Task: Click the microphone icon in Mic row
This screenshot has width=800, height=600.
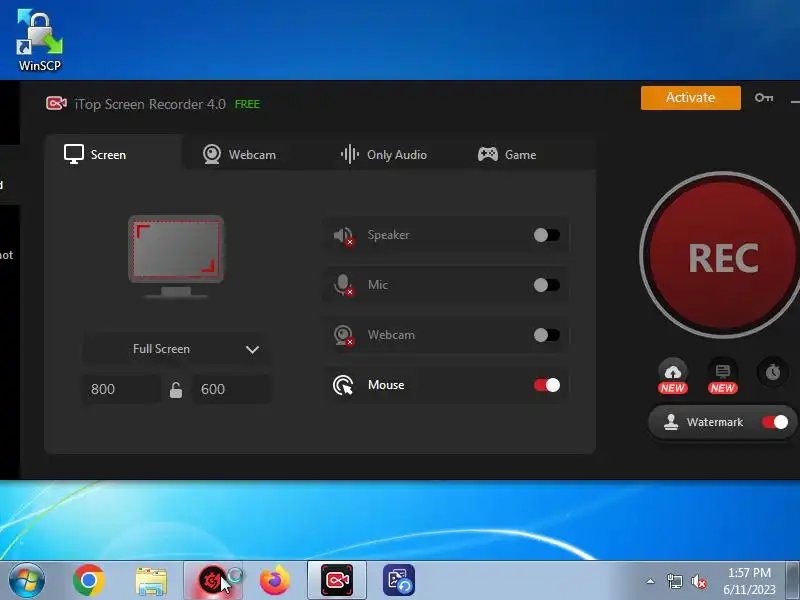Action: click(343, 285)
